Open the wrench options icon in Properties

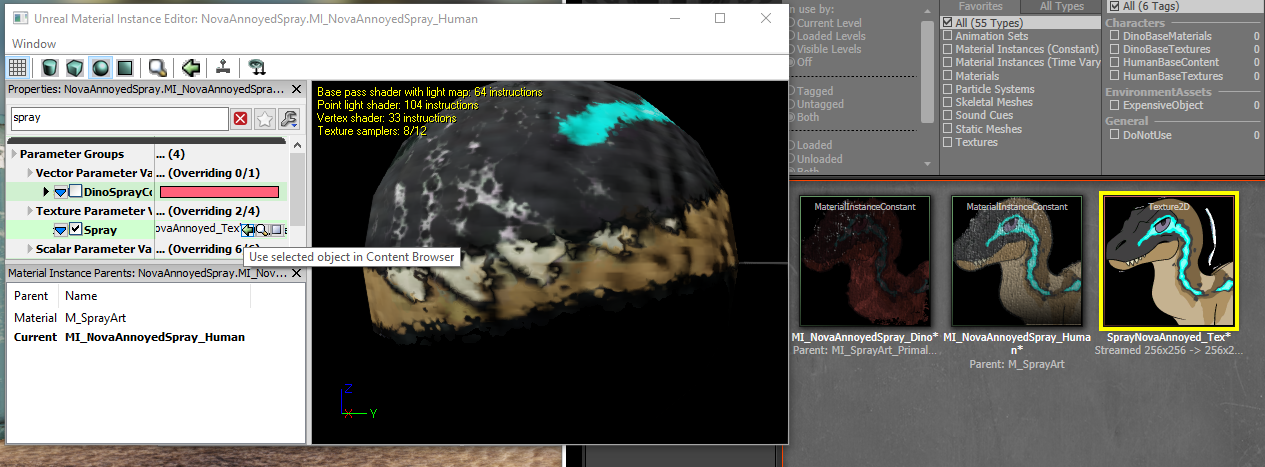tap(288, 119)
